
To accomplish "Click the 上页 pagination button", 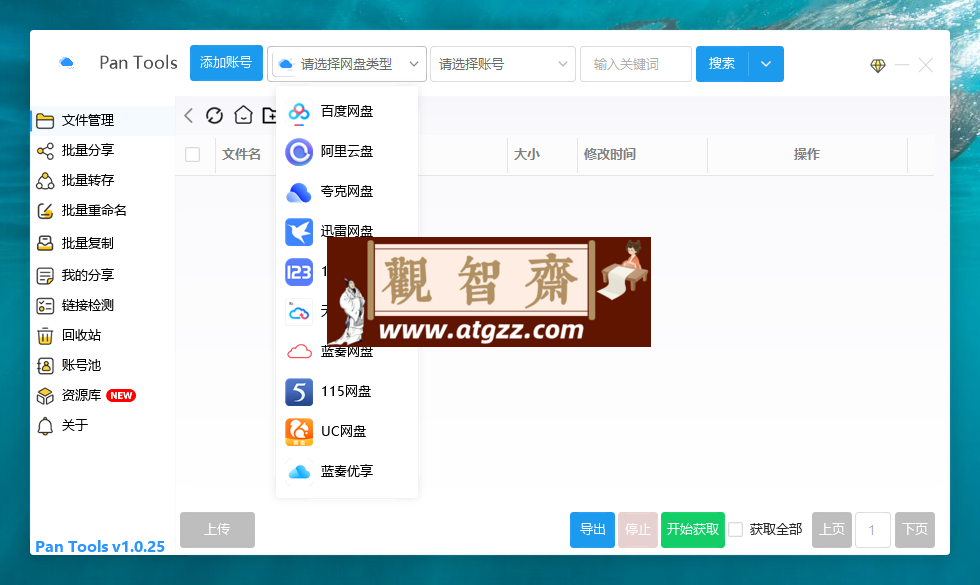I will click(831, 530).
